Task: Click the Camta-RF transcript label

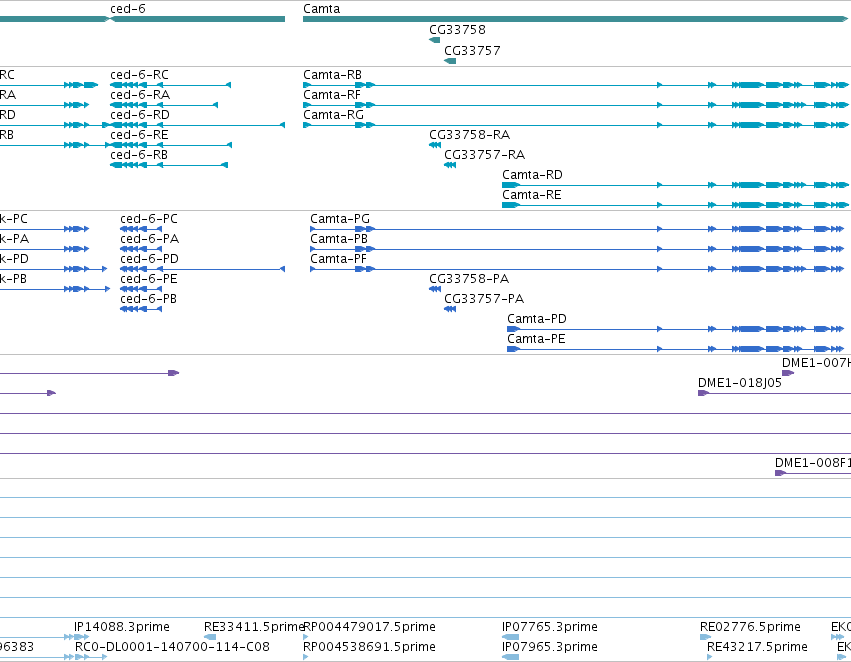Action: (332, 94)
